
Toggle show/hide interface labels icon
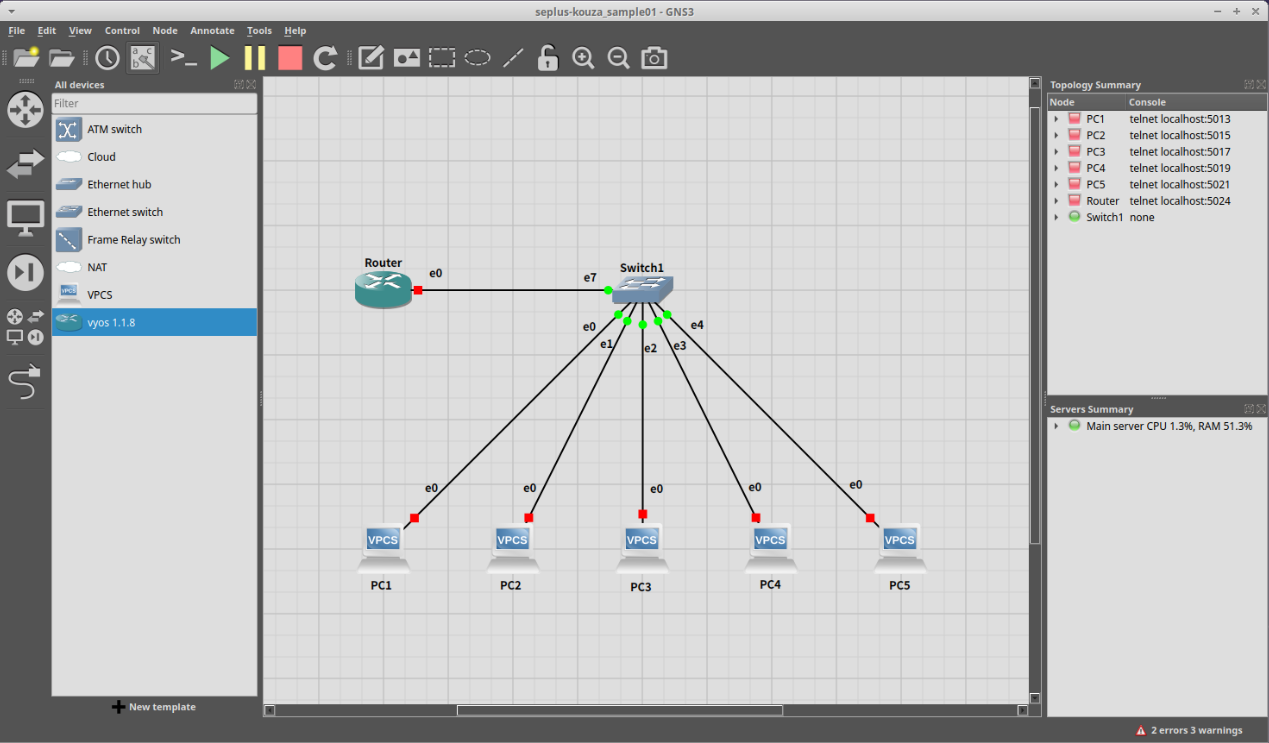(x=143, y=58)
